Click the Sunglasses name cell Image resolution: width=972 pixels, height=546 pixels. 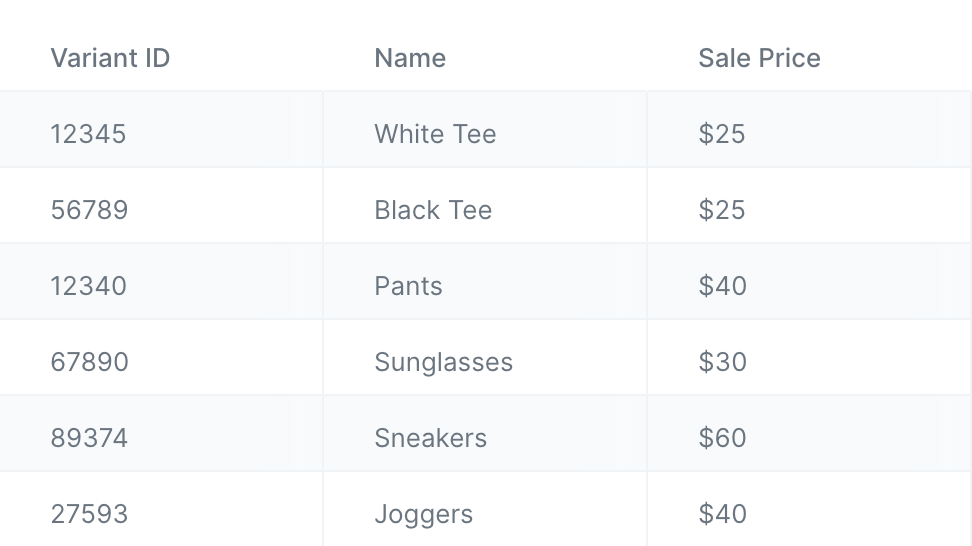485,358
